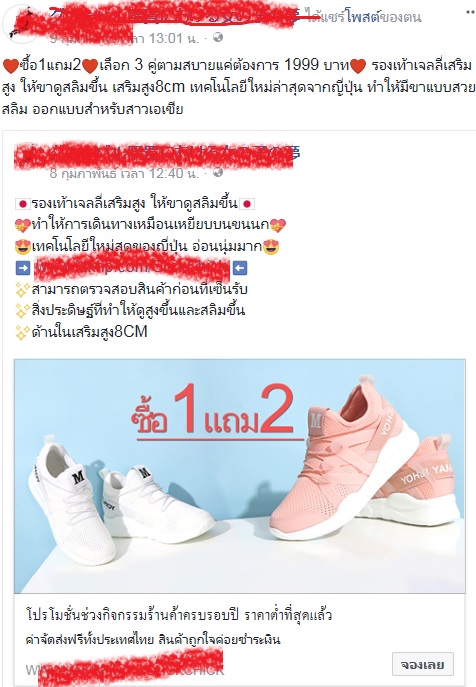Open the post options menu dots at top right
Viewport: 476px width, 687px height.
pyautogui.click(x=470, y=13)
